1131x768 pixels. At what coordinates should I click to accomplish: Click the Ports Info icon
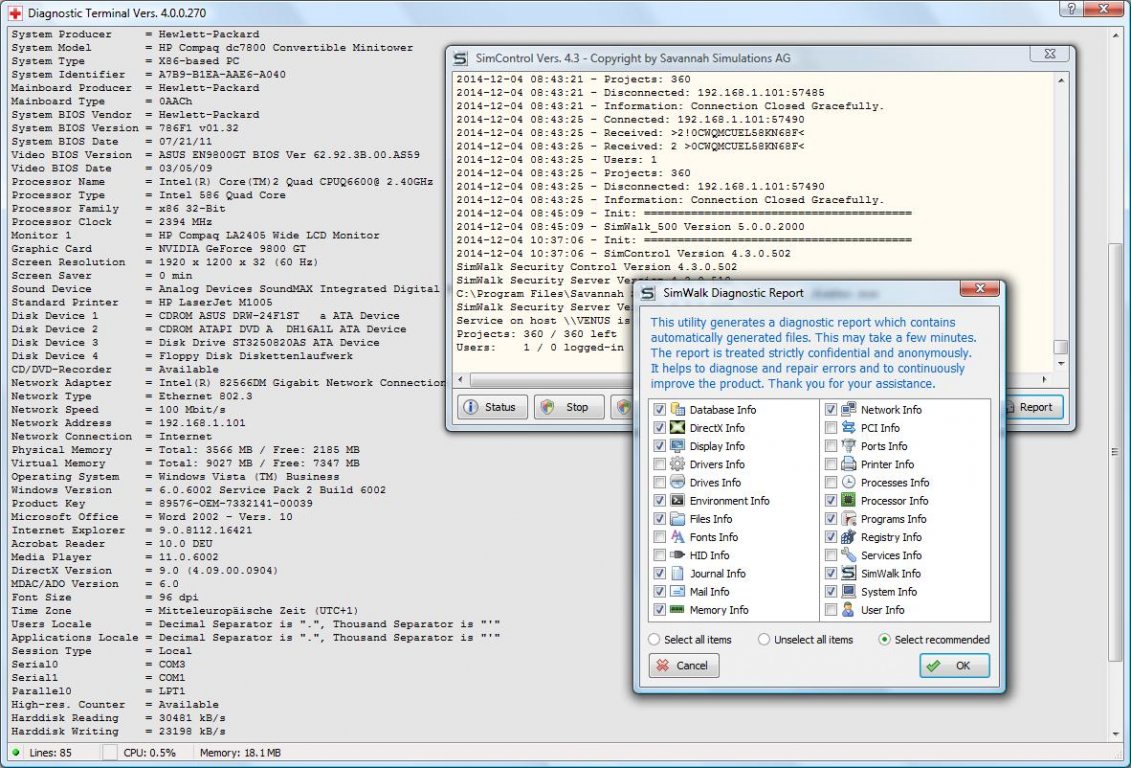tap(849, 446)
